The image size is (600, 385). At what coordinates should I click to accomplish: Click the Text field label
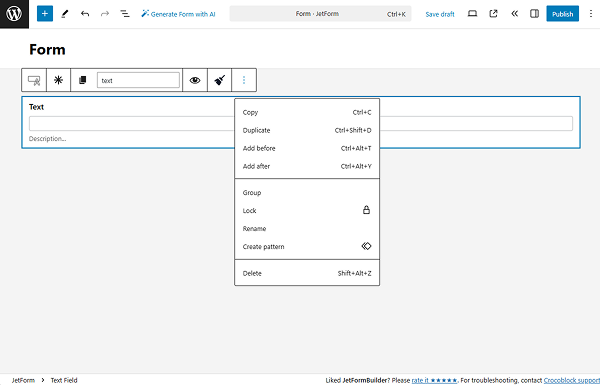tap(36, 107)
